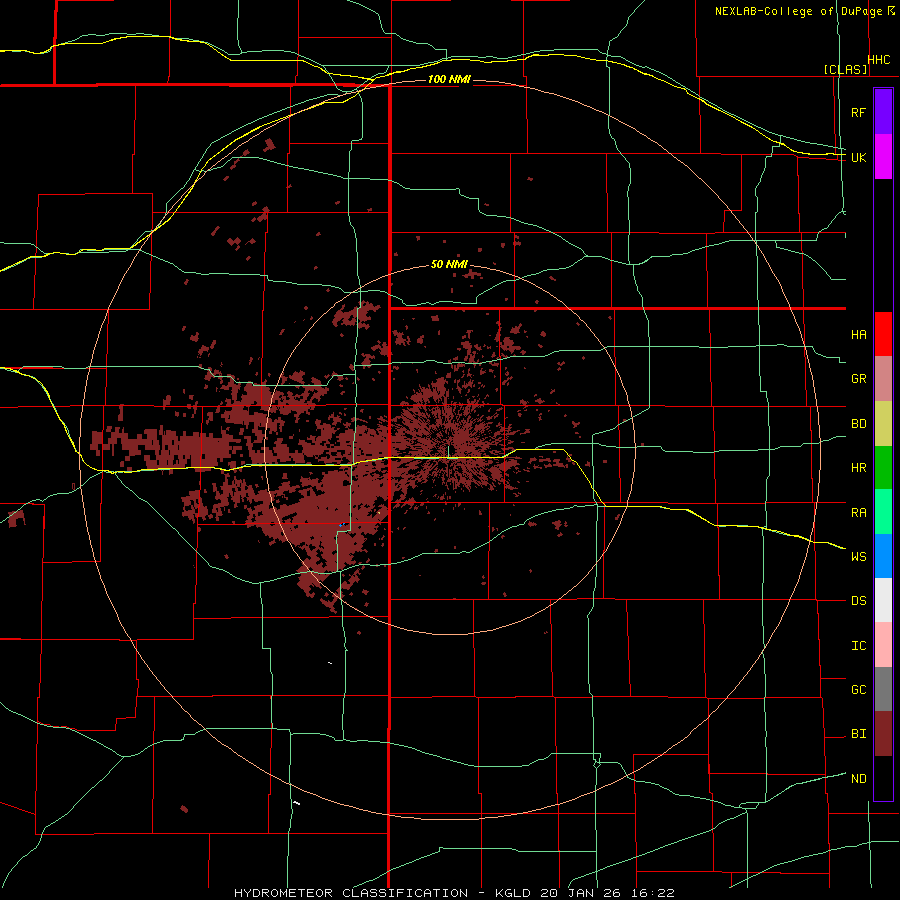Click the HR green legend swatch
Screen dimensions: 900x900
click(x=883, y=467)
